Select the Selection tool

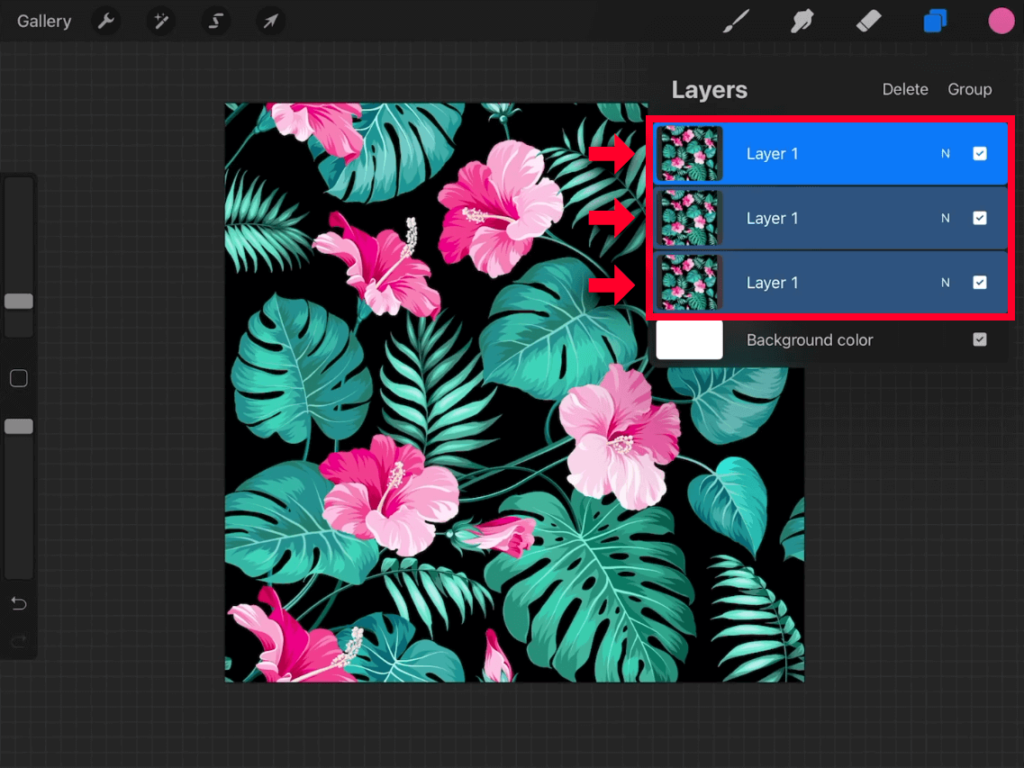click(215, 20)
